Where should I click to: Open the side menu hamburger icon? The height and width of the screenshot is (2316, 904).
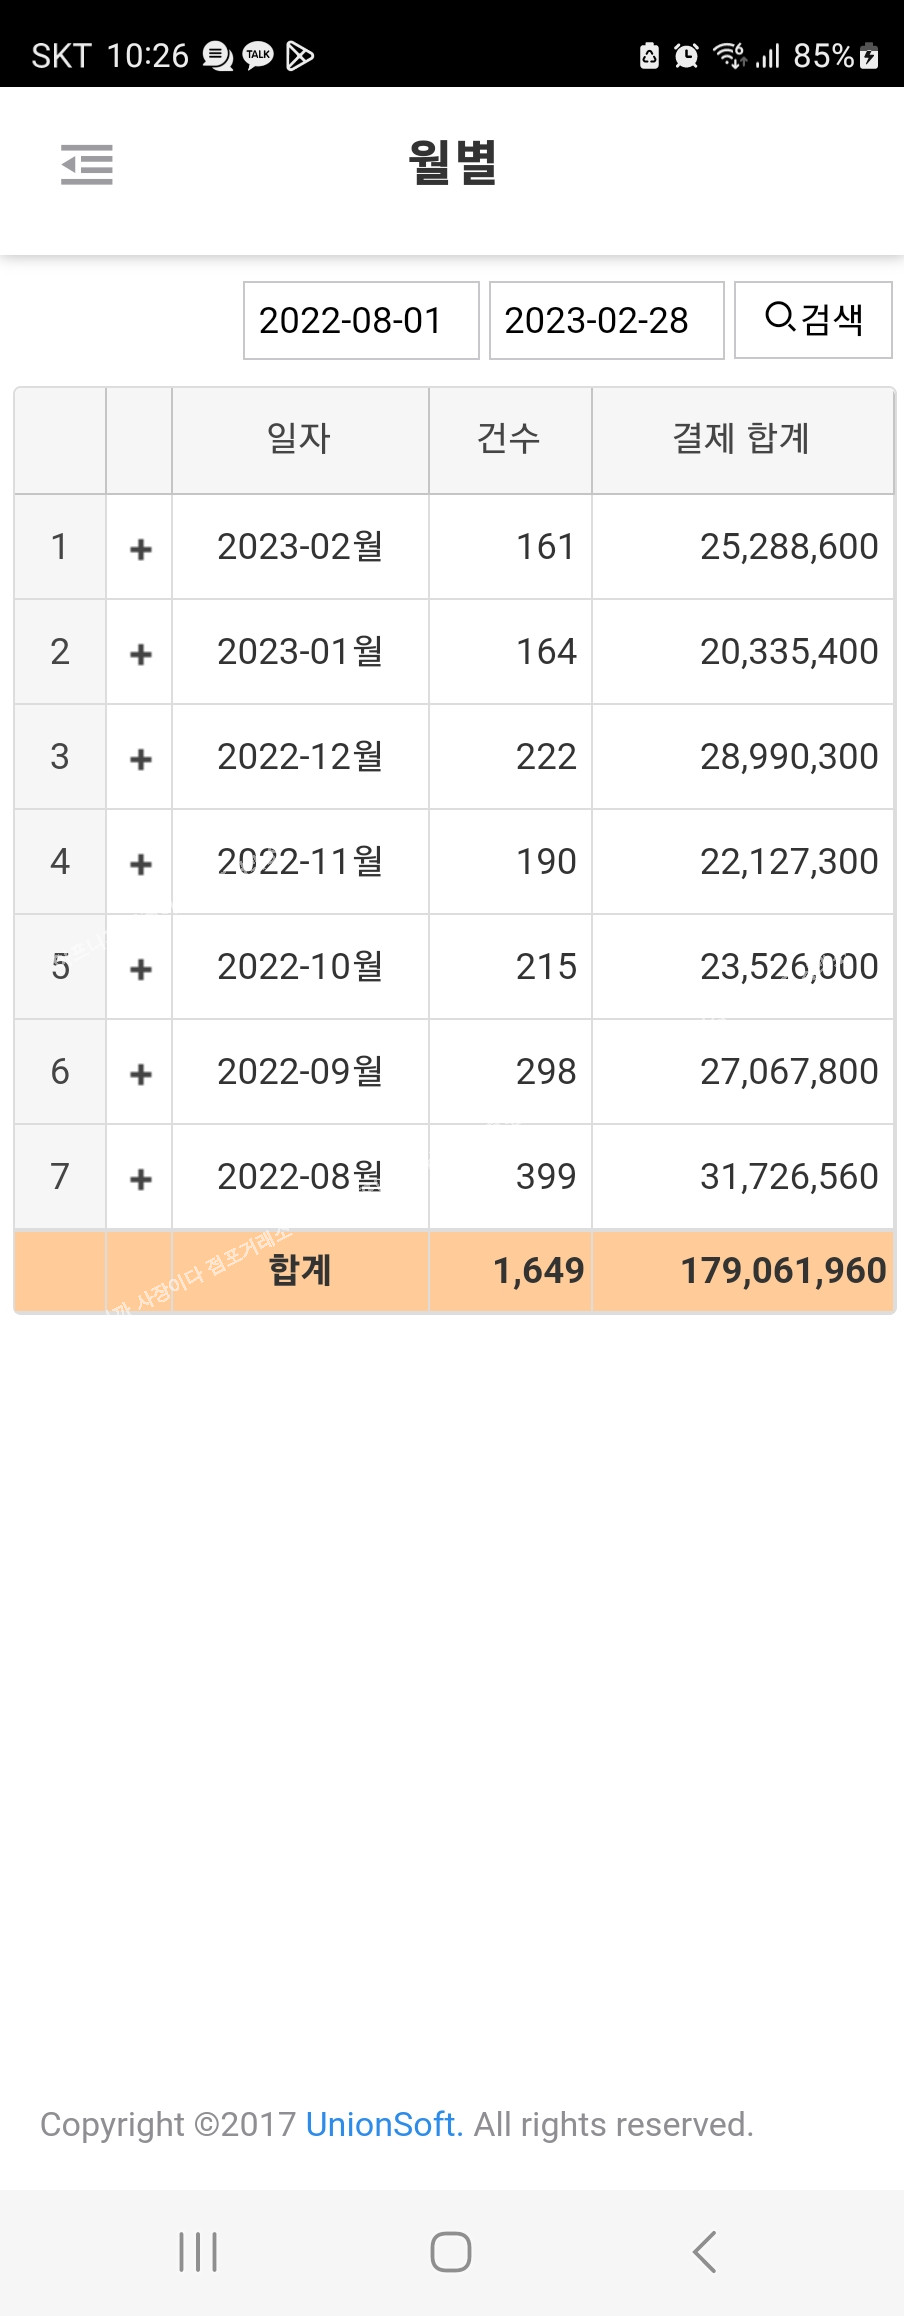pyautogui.click(x=87, y=165)
